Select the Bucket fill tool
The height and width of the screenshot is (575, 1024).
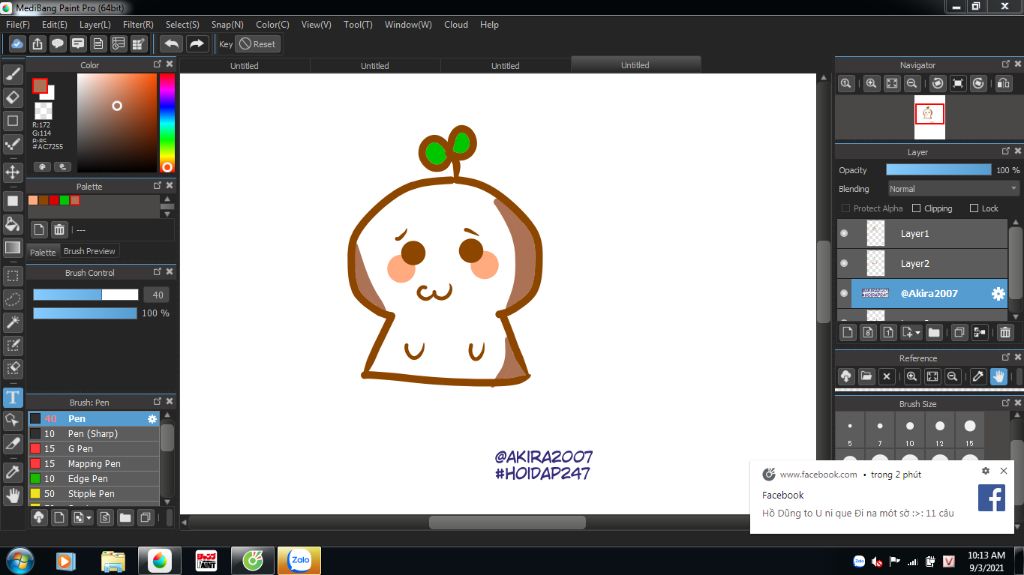click(12, 224)
